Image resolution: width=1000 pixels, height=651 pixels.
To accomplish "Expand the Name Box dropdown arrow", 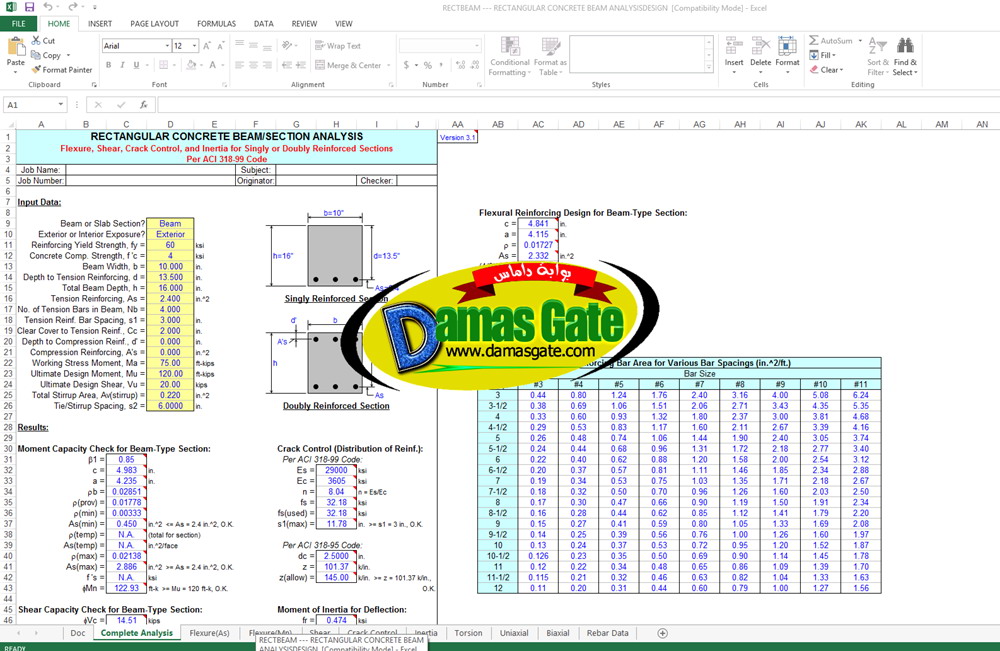I will pos(61,105).
